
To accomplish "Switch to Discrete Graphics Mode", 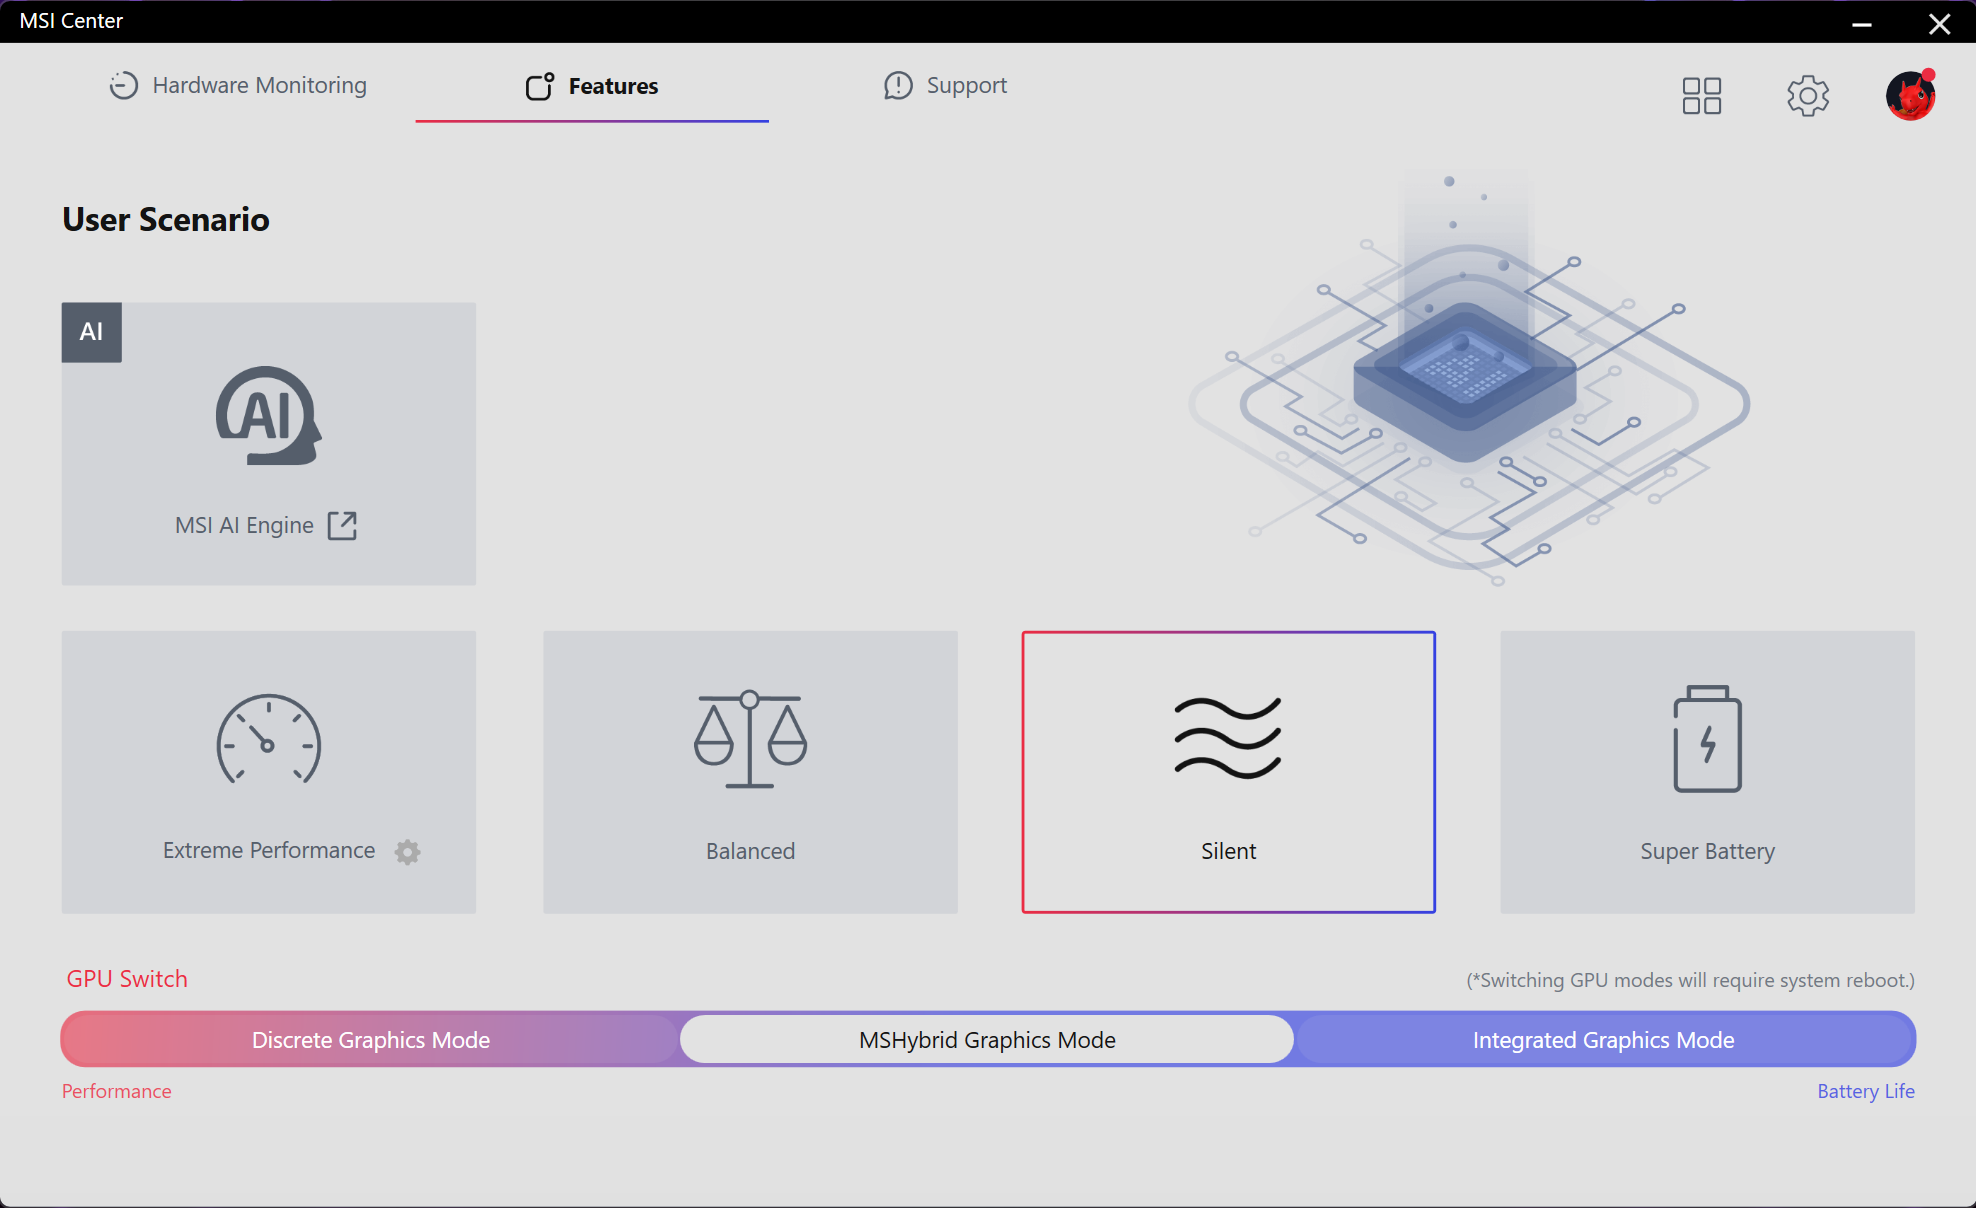I will click(371, 1040).
